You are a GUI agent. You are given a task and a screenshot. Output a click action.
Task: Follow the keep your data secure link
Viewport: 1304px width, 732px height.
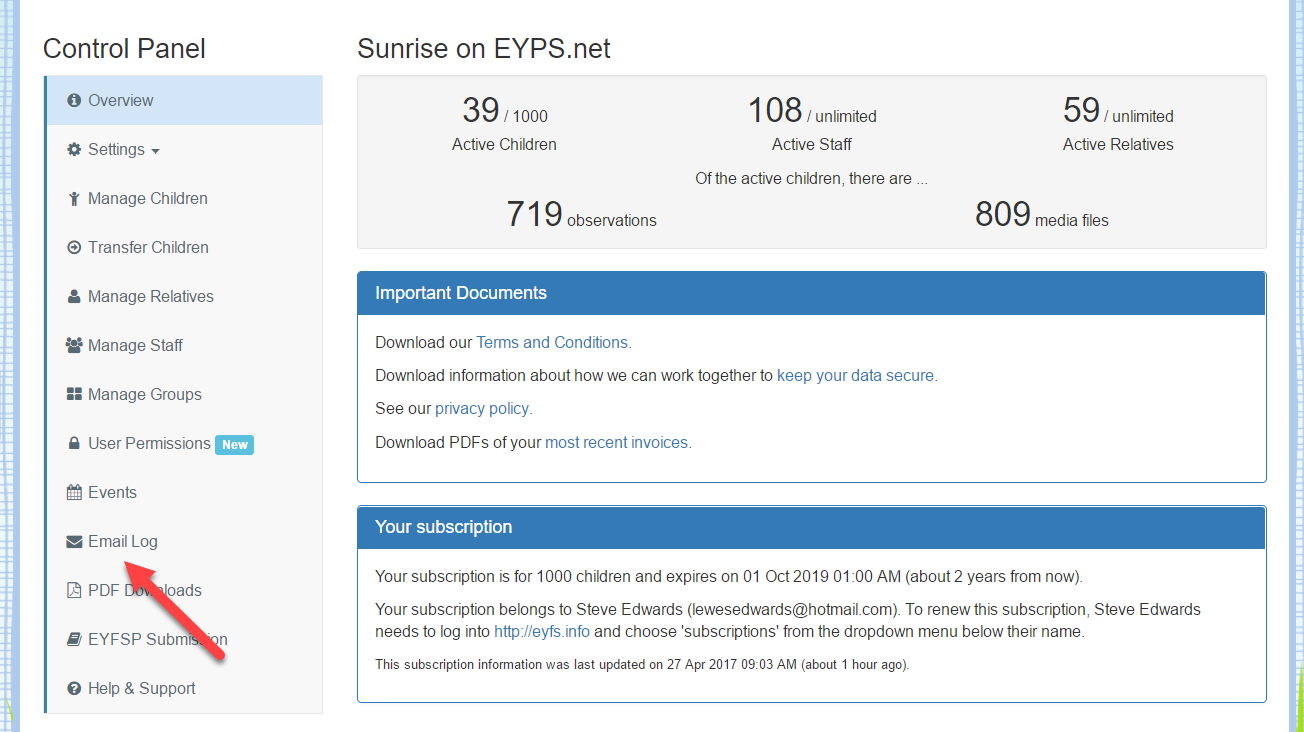pyautogui.click(x=855, y=375)
